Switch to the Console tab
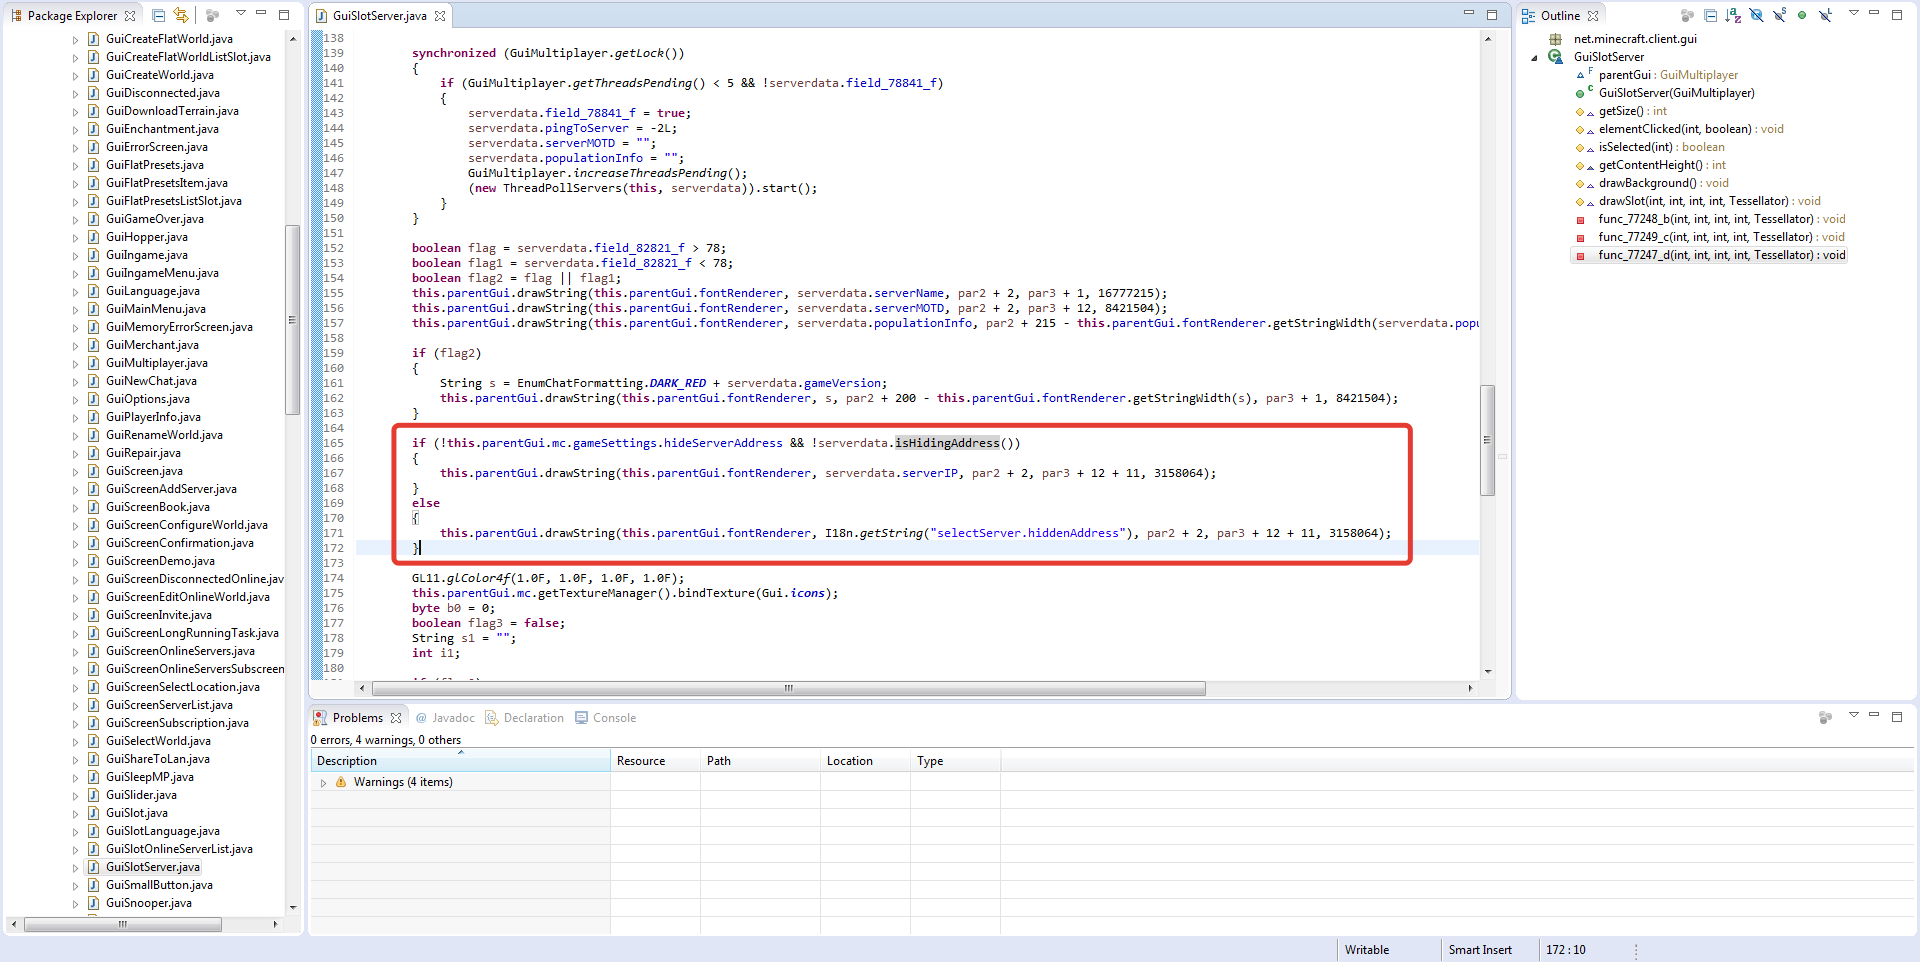Screen dimensions: 1920x962 click(613, 718)
